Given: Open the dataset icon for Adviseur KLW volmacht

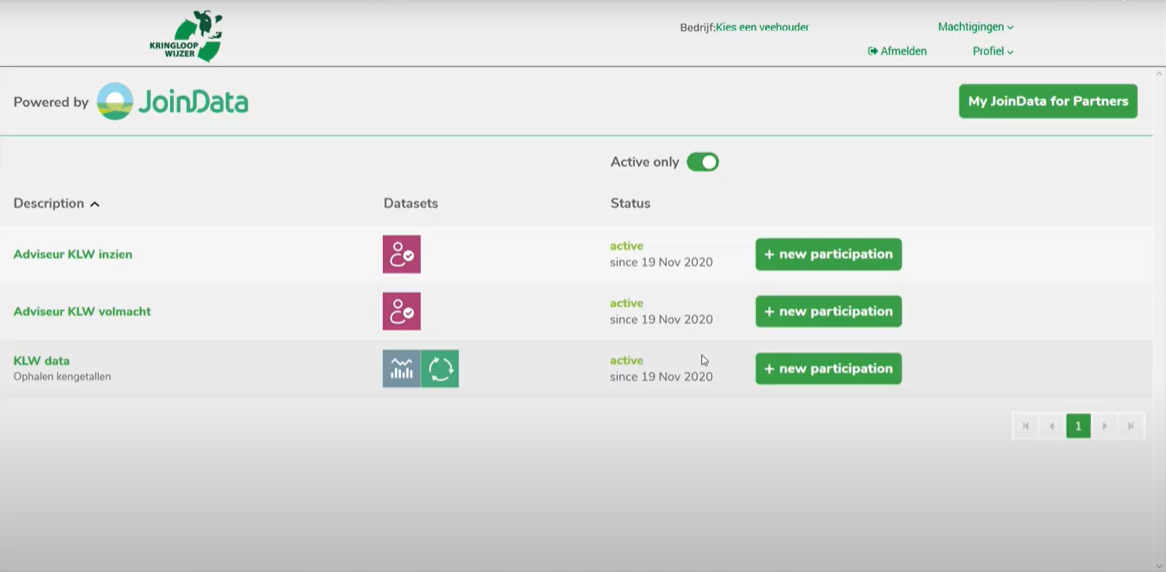Looking at the screenshot, I should pos(402,311).
